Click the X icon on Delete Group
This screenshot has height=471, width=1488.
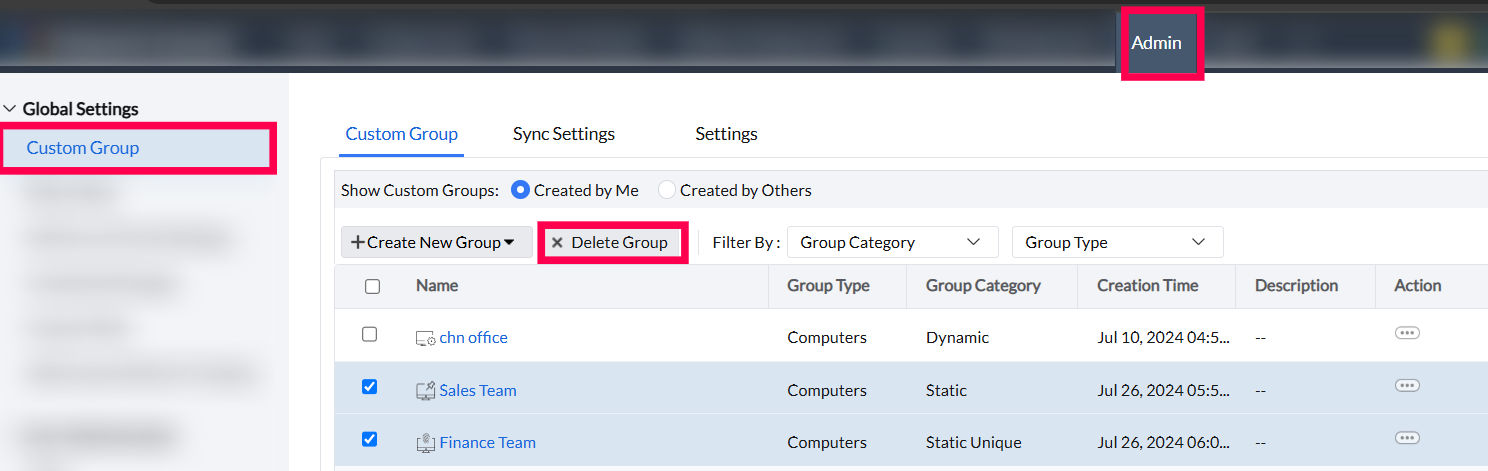pos(558,243)
